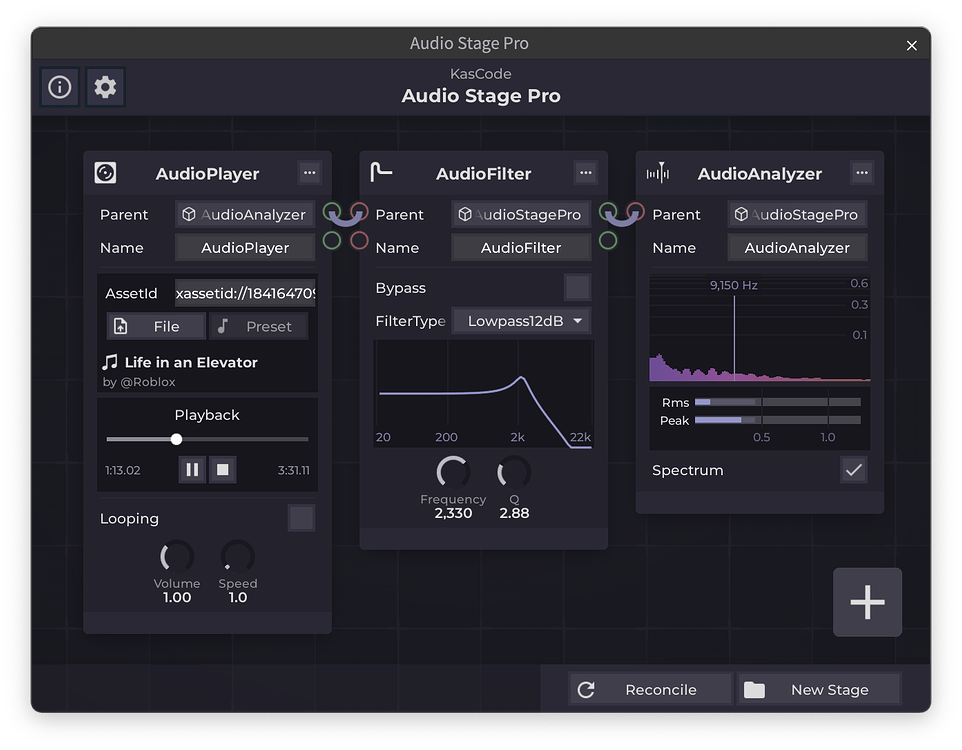Click the lowpass curve icon on AudioFilter header
The image size is (962, 750).
tap(381, 172)
